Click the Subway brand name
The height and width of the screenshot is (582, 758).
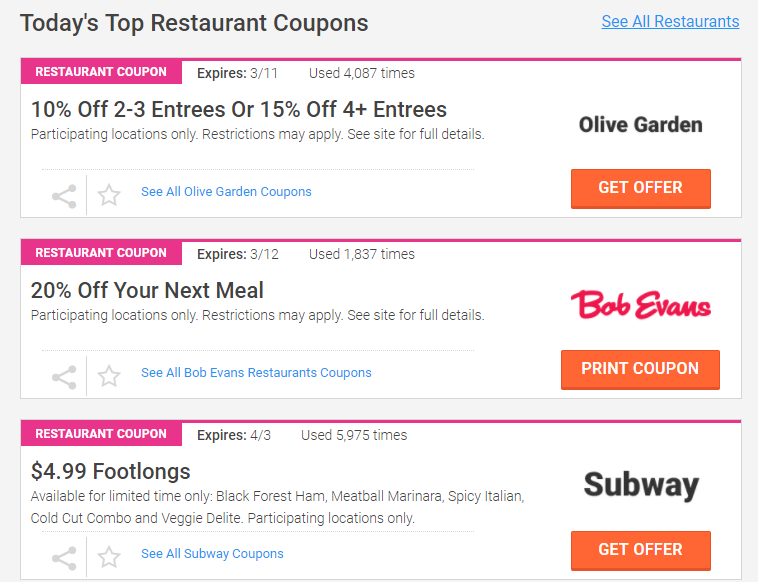(641, 485)
